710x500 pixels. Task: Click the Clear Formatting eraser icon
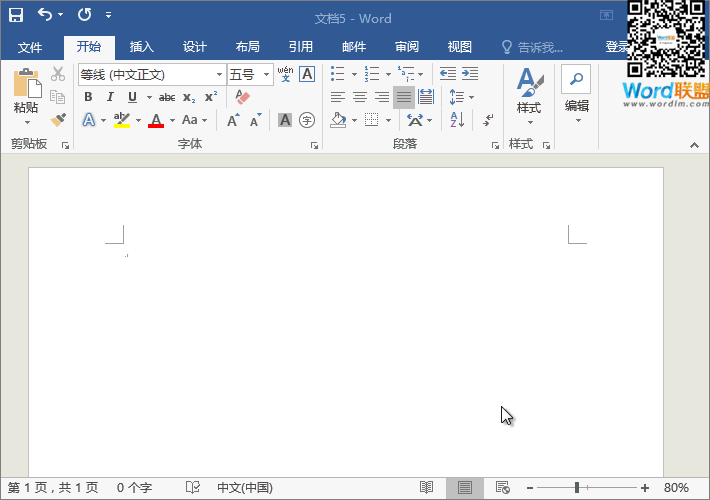point(242,97)
